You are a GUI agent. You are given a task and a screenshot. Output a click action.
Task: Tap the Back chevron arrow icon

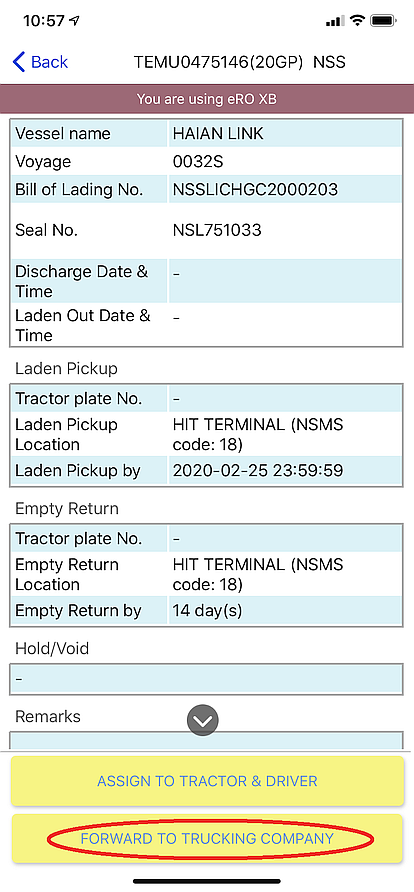pos(18,61)
